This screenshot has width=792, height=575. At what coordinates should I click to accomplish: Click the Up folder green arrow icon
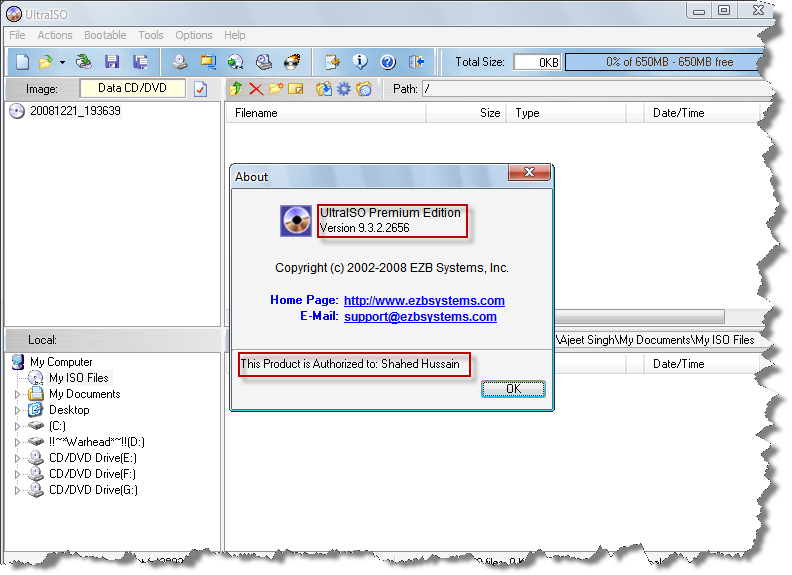[x=235, y=89]
